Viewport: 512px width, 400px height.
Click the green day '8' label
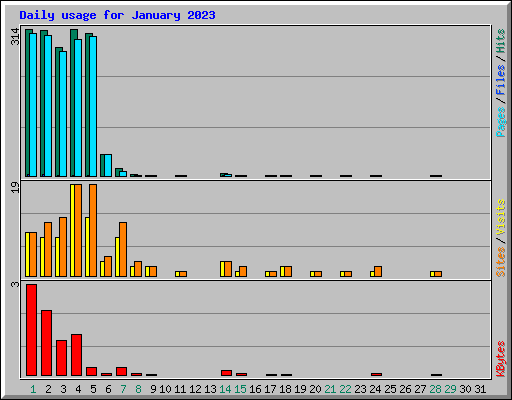138,389
